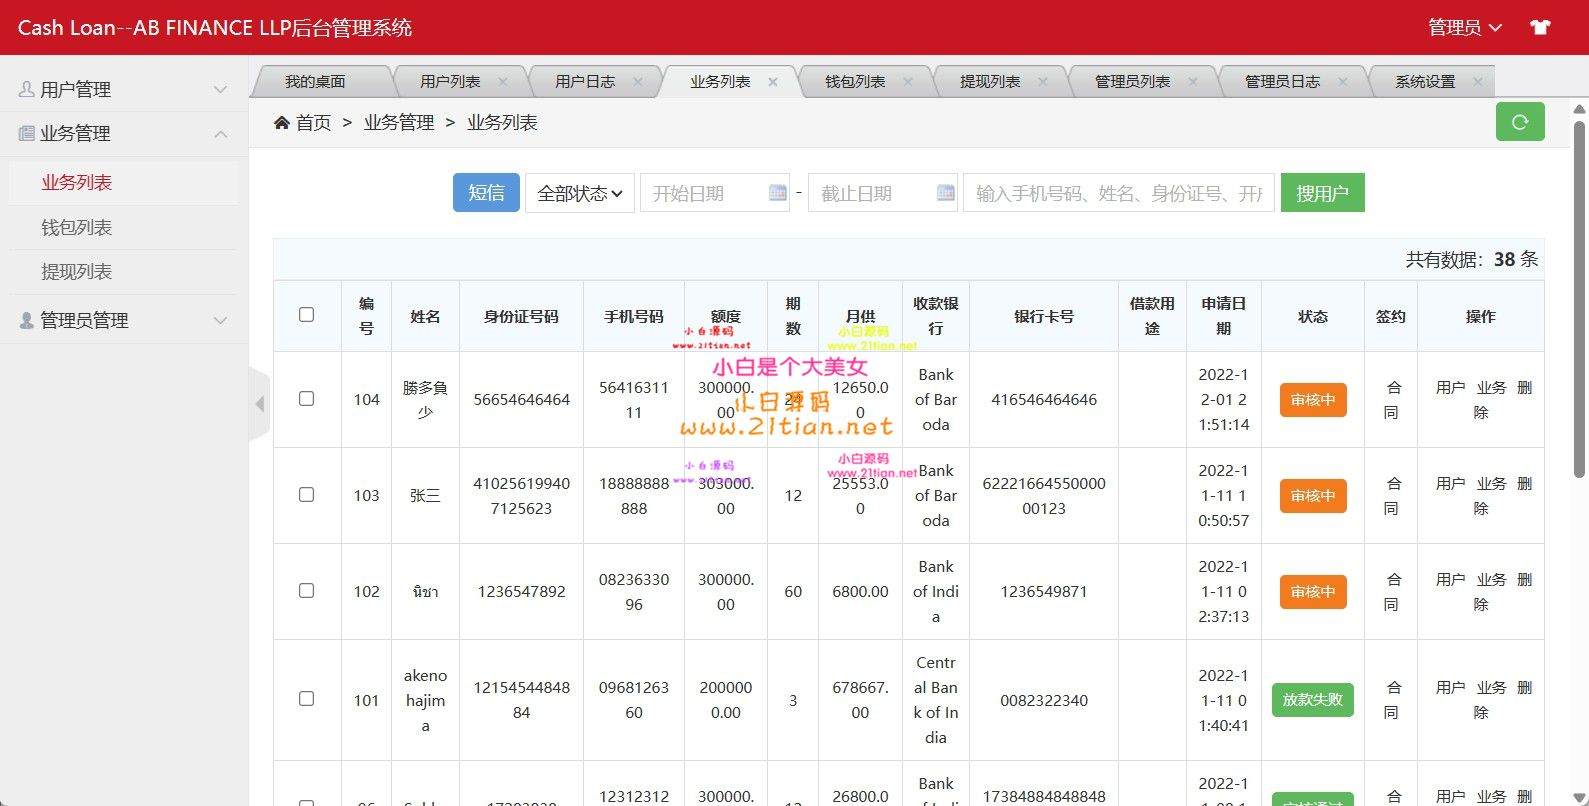1589x806 pixels.
Task: Click the green refresh icon button
Action: pos(1520,122)
